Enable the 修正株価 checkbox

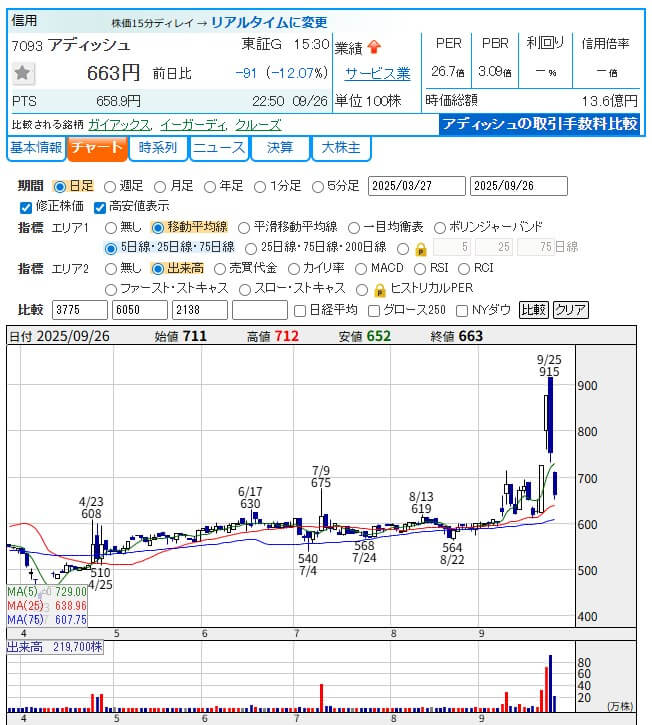point(26,207)
